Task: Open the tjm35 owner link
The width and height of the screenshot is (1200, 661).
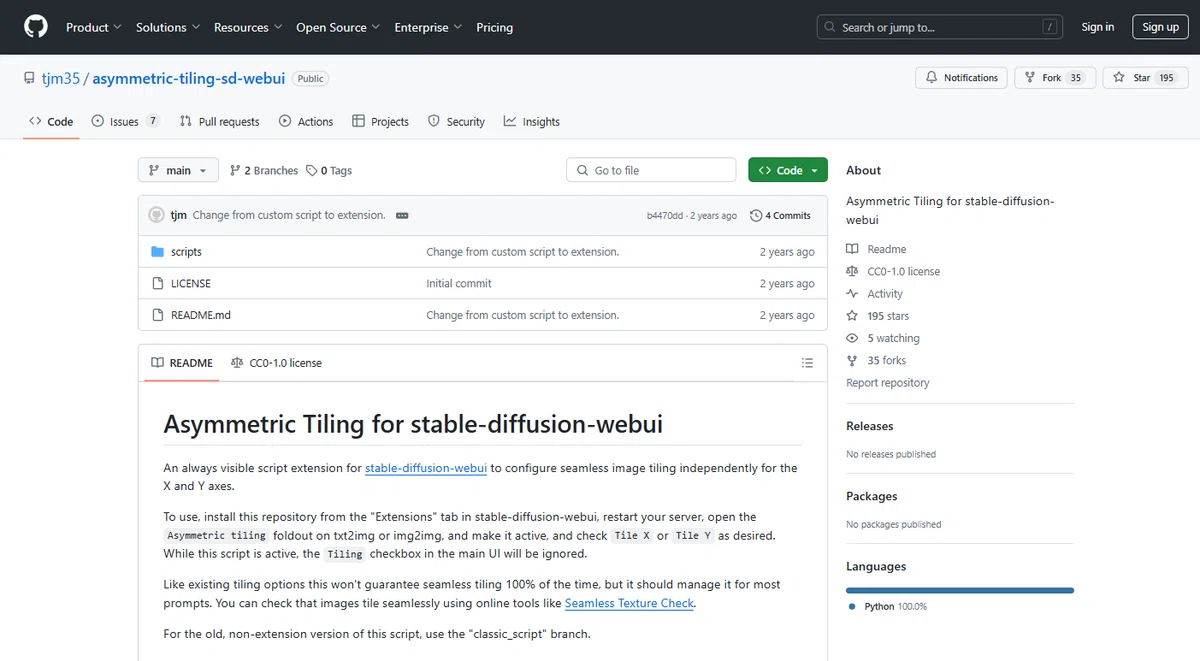Action: [x=61, y=78]
